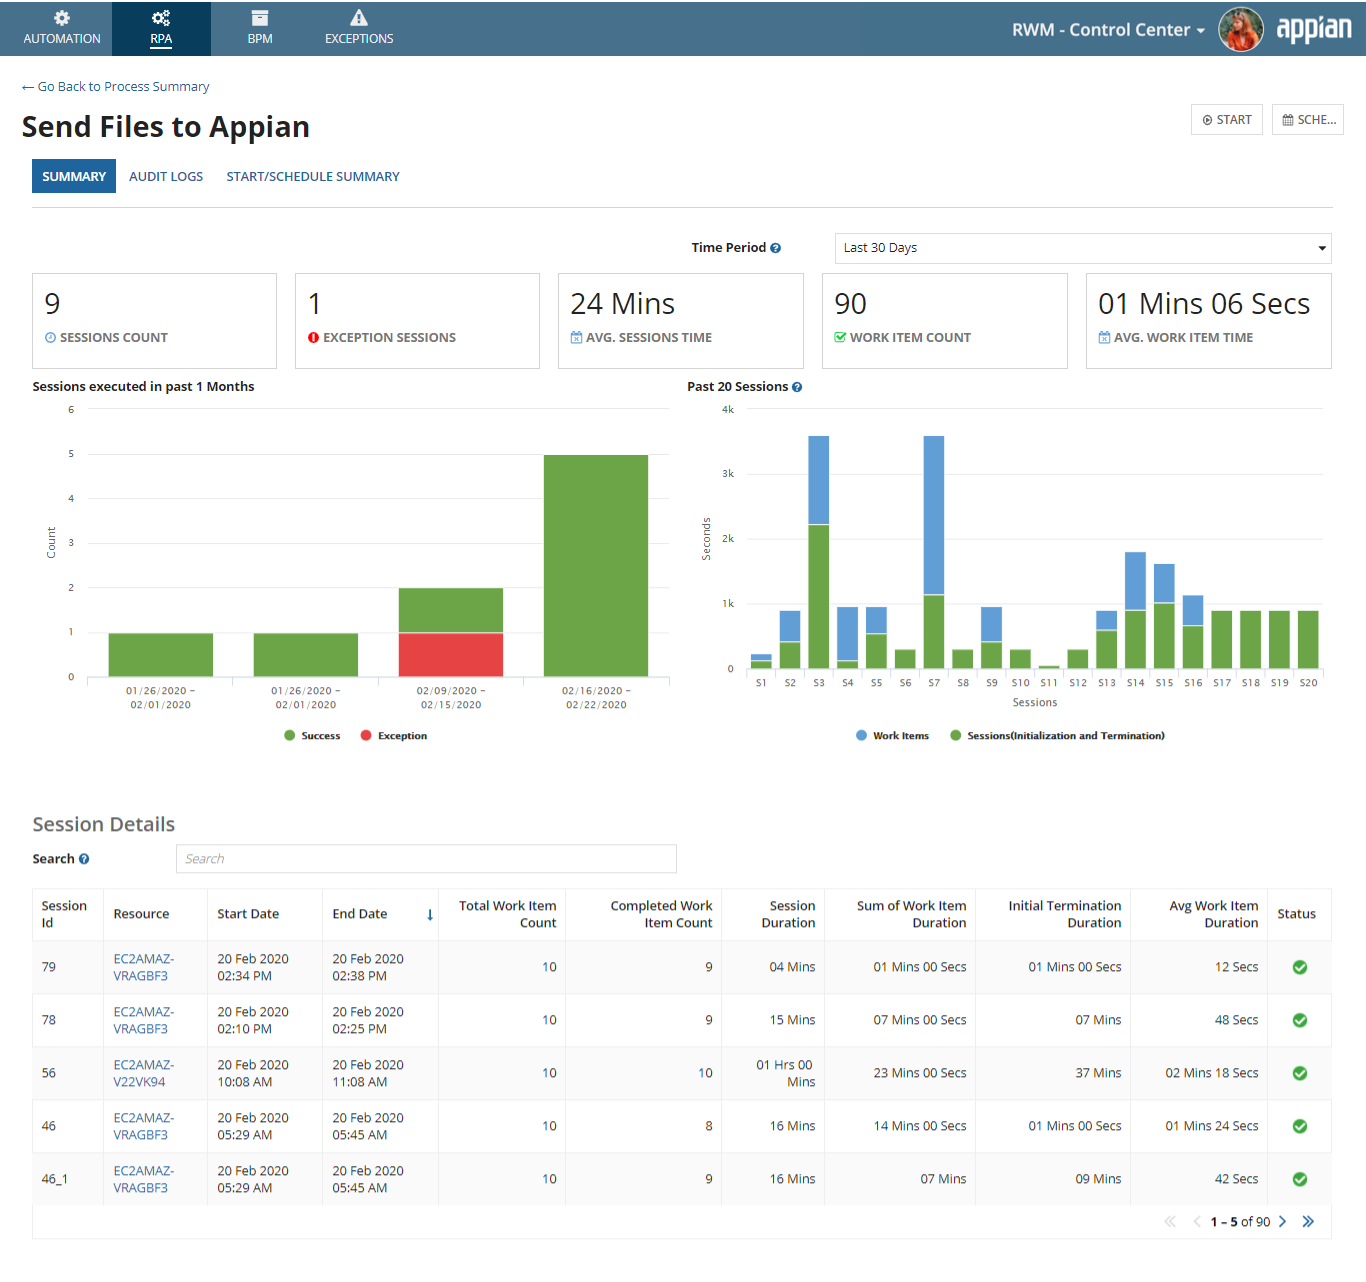Image resolution: width=1366 pixels, height=1282 pixels.
Task: Sort by the Status column
Action: click(x=1296, y=914)
